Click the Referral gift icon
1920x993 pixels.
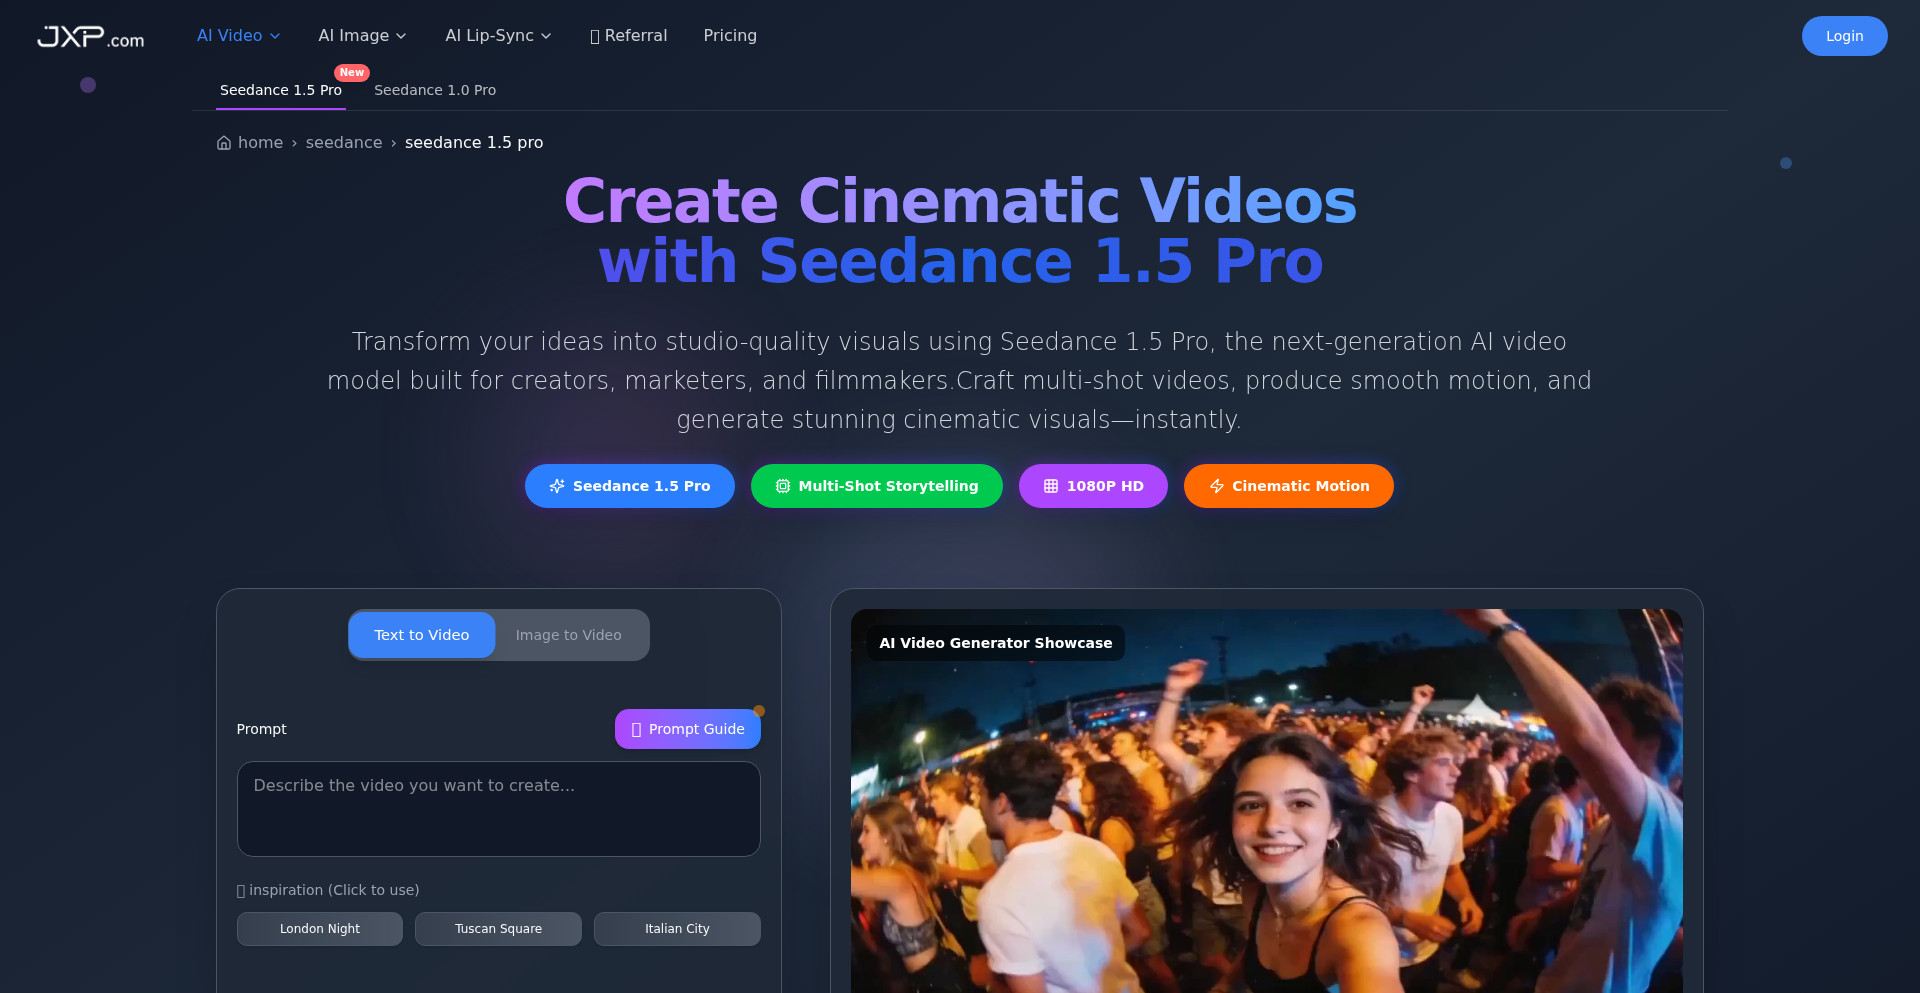click(x=595, y=36)
